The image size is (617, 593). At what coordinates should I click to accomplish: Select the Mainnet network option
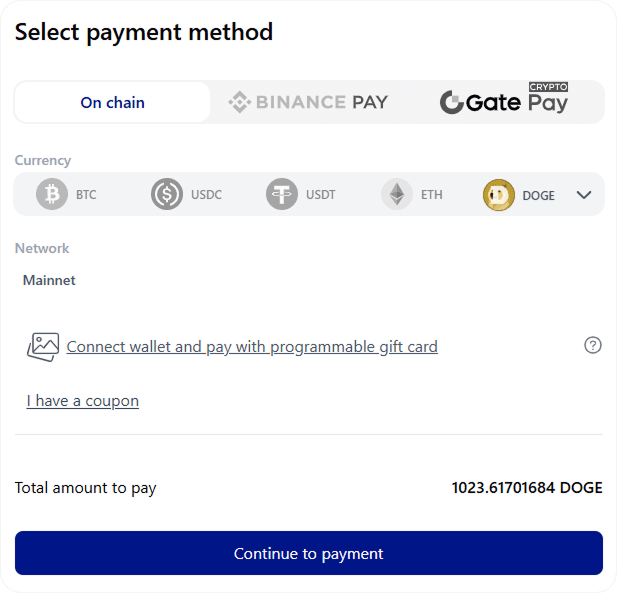click(x=49, y=280)
